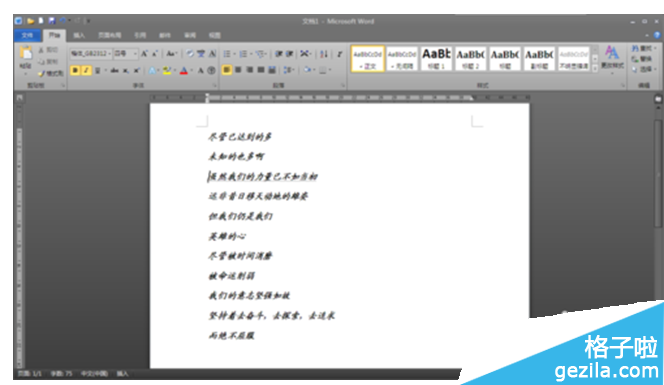Activate the Format Painter brush
The width and height of the screenshot is (664, 385).
pos(50,73)
